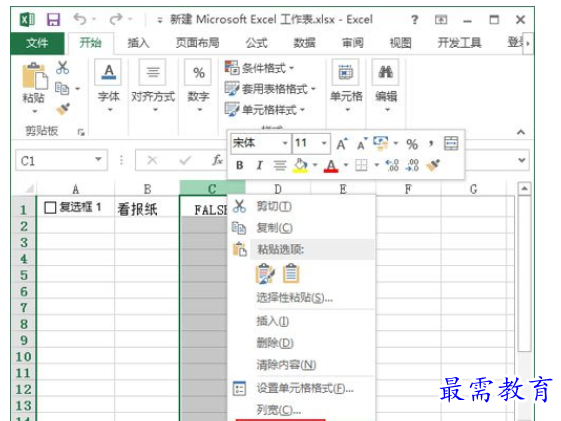This screenshot has height=421, width=561.
Task: Open the 数字 number format group
Action: pyautogui.click(x=198, y=86)
